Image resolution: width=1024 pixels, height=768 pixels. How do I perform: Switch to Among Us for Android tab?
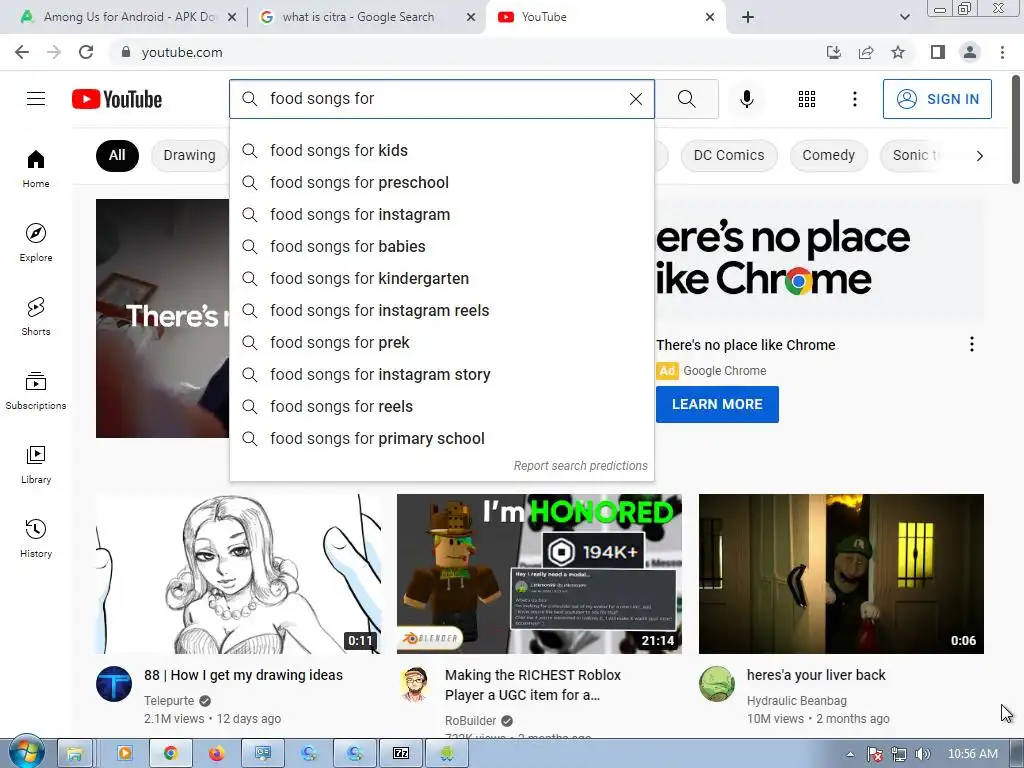pyautogui.click(x=129, y=17)
